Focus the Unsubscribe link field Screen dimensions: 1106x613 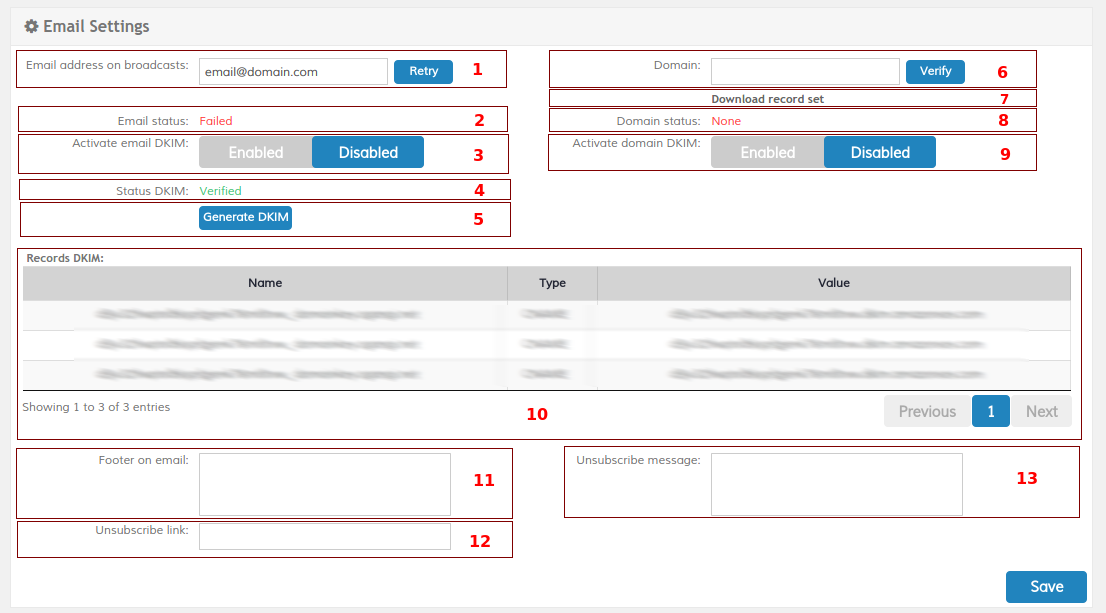pos(325,536)
